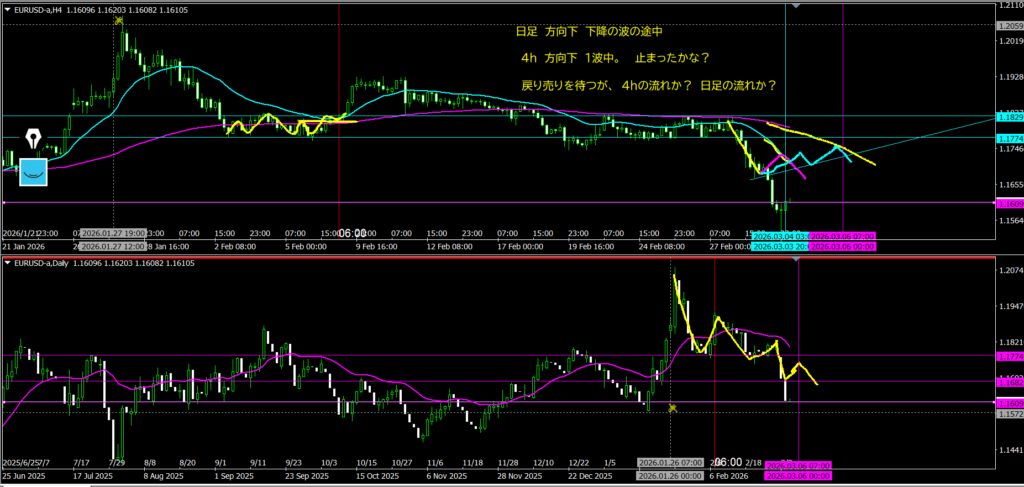Image resolution: width=1024 pixels, height=487 pixels.
Task: Click H4 chart shift triangle marker
Action: (x=795, y=6)
